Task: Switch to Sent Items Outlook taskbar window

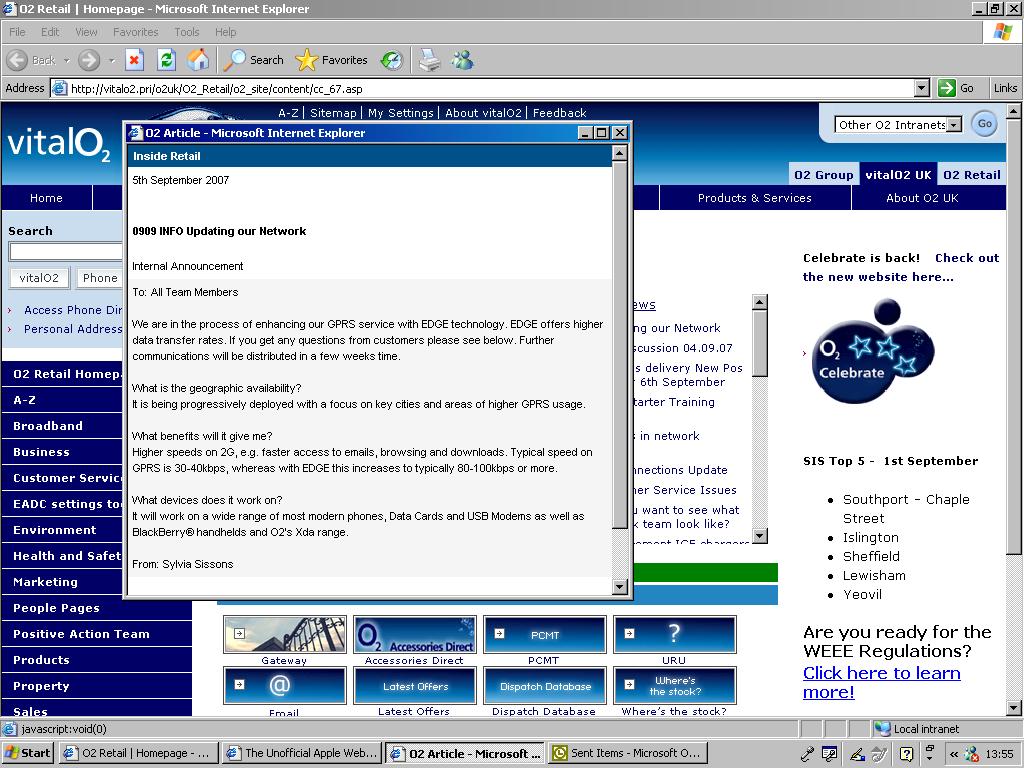Action: tap(629, 753)
